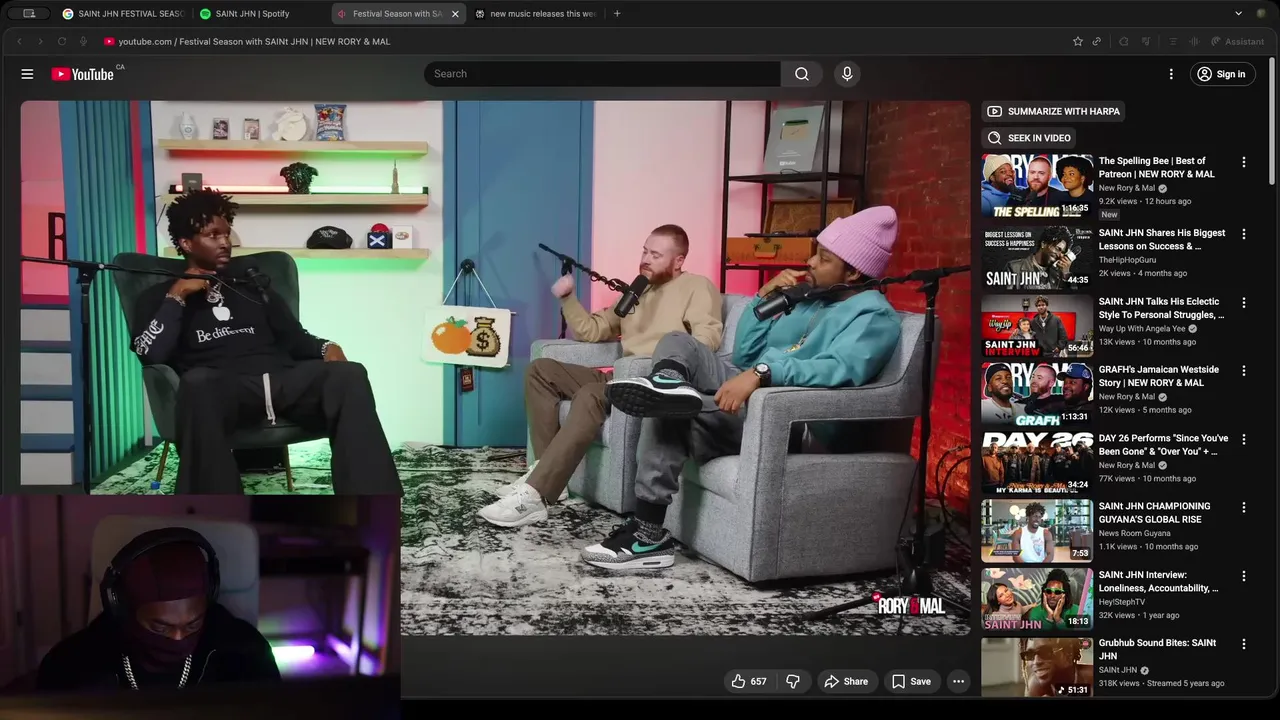Click the main video player

tap(495, 368)
